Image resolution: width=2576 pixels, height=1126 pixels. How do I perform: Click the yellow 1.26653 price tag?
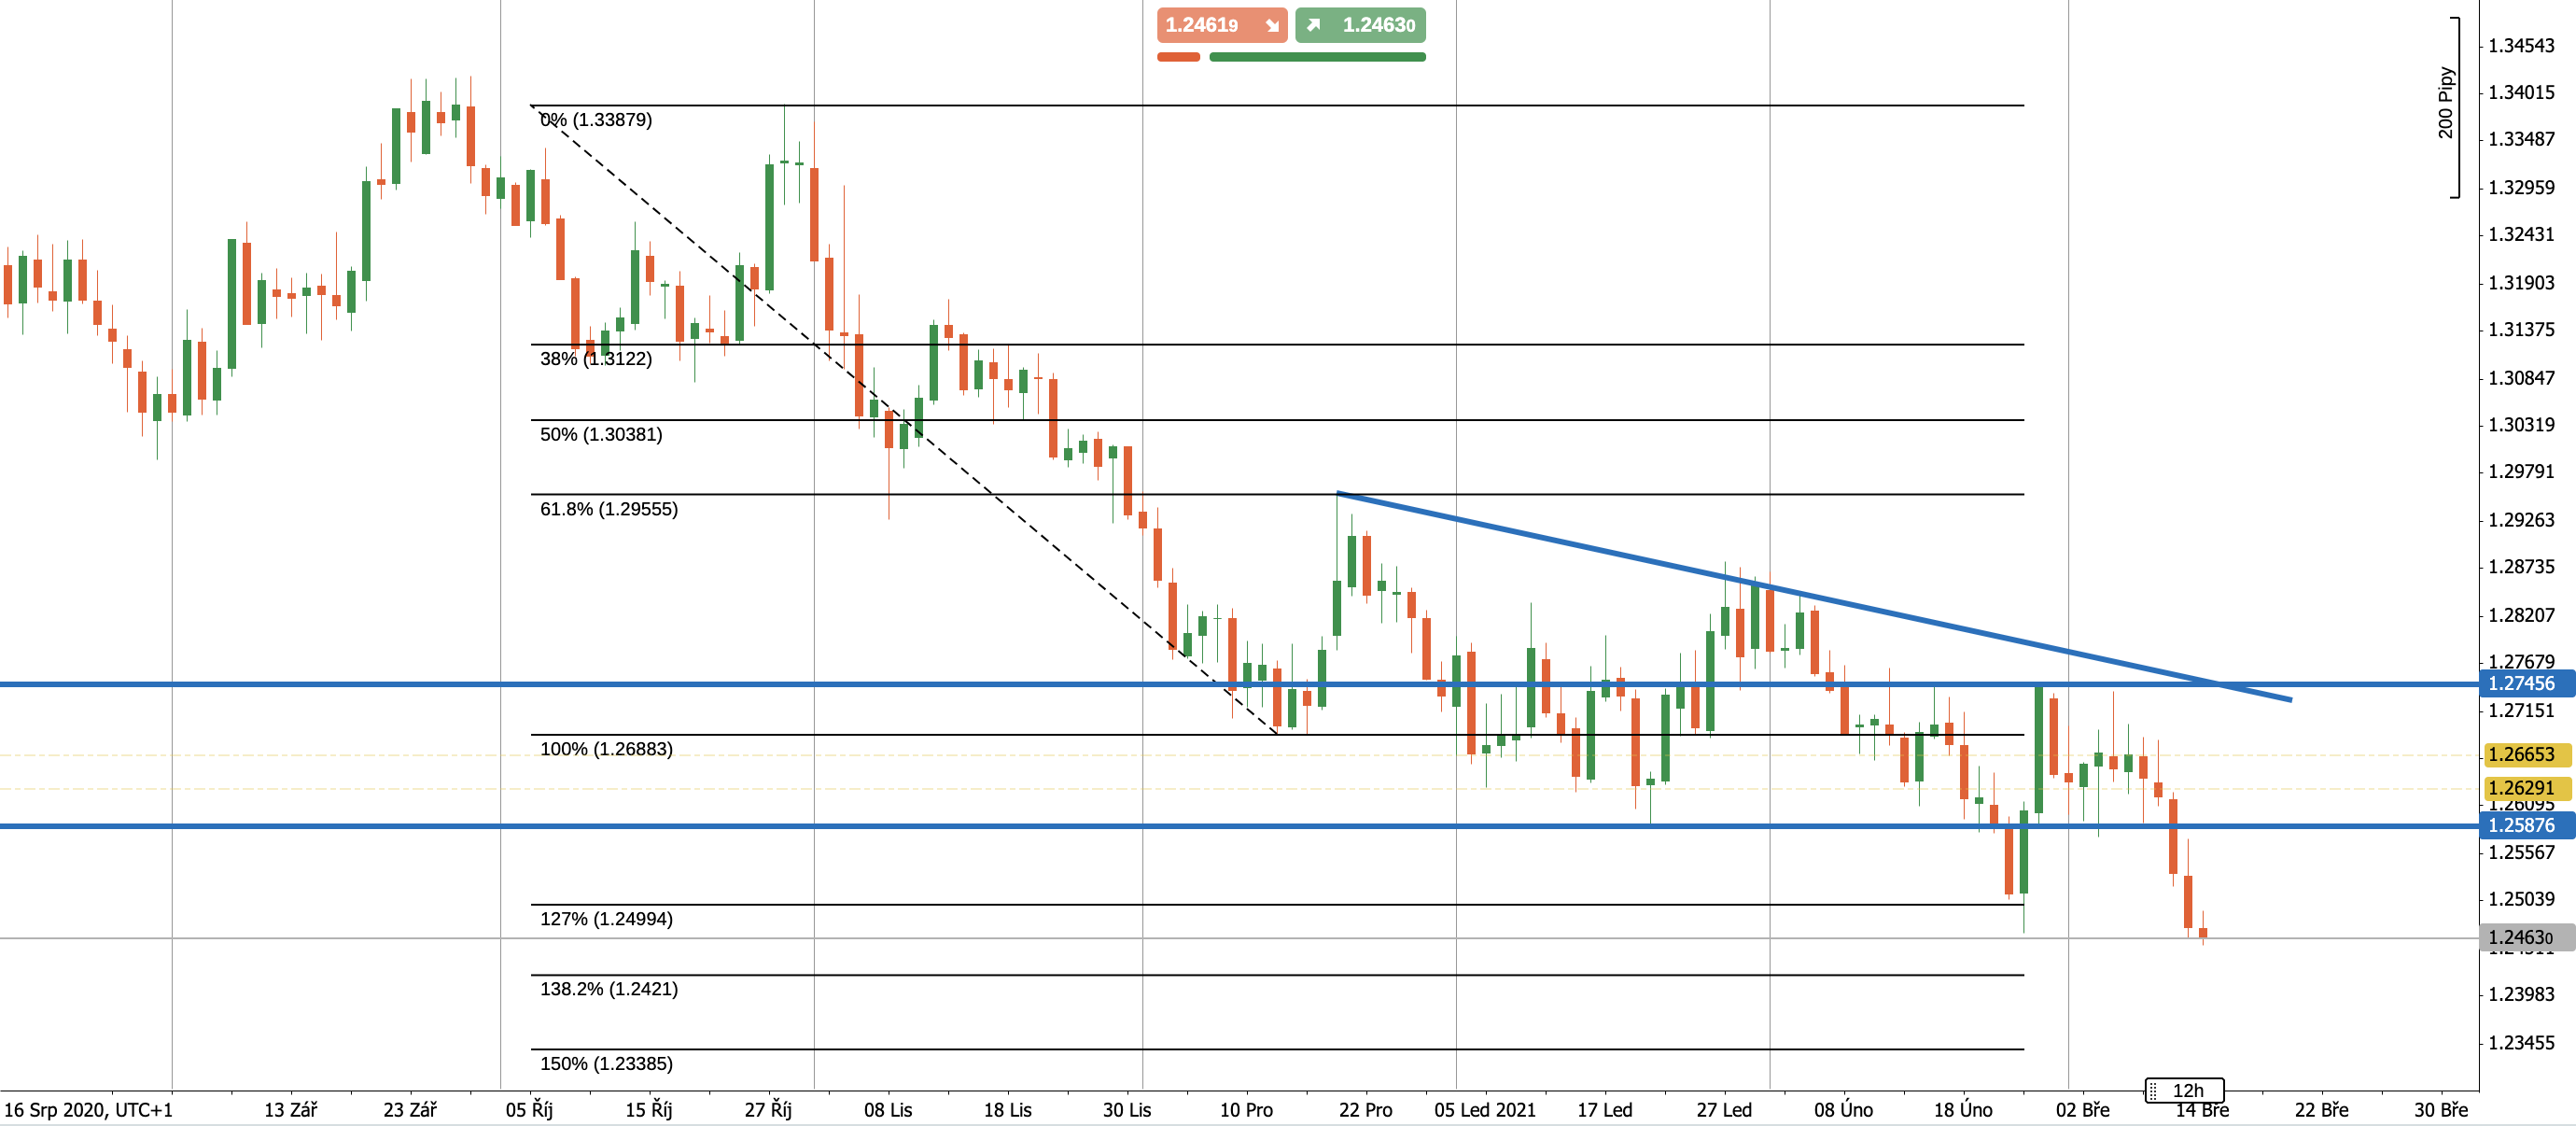pos(2523,754)
